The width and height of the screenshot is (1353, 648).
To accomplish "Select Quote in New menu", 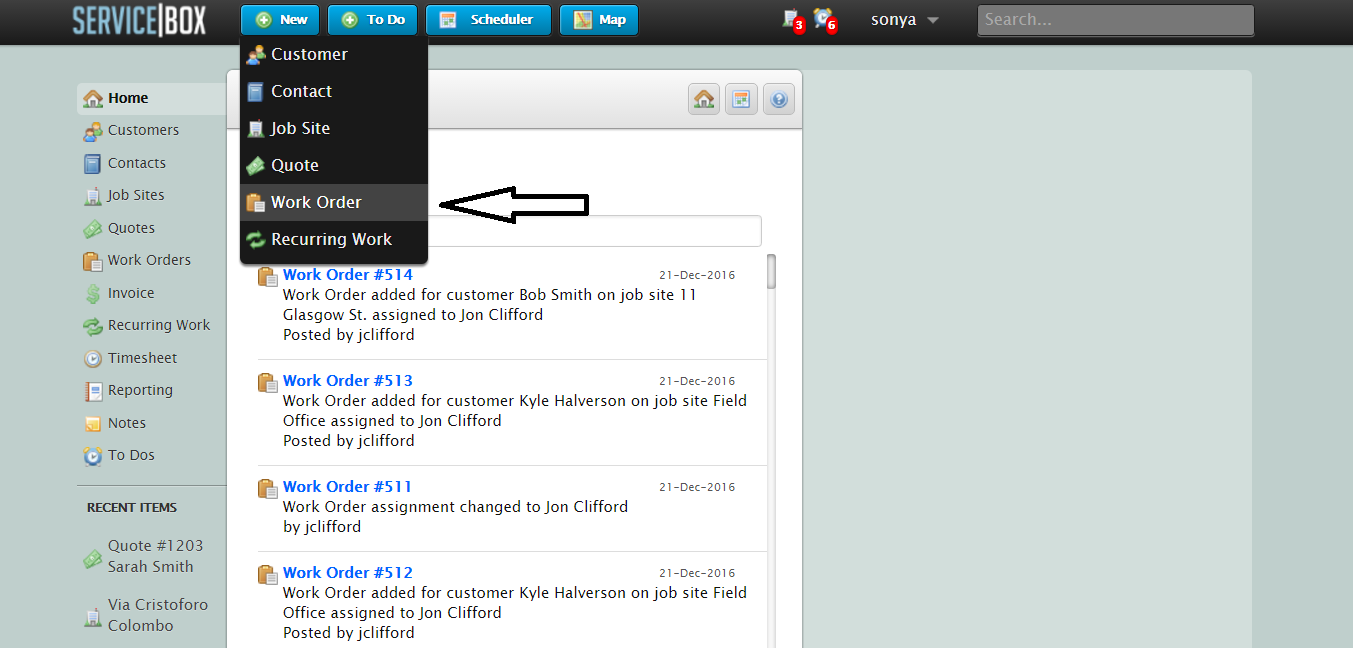I will pyautogui.click(x=334, y=165).
